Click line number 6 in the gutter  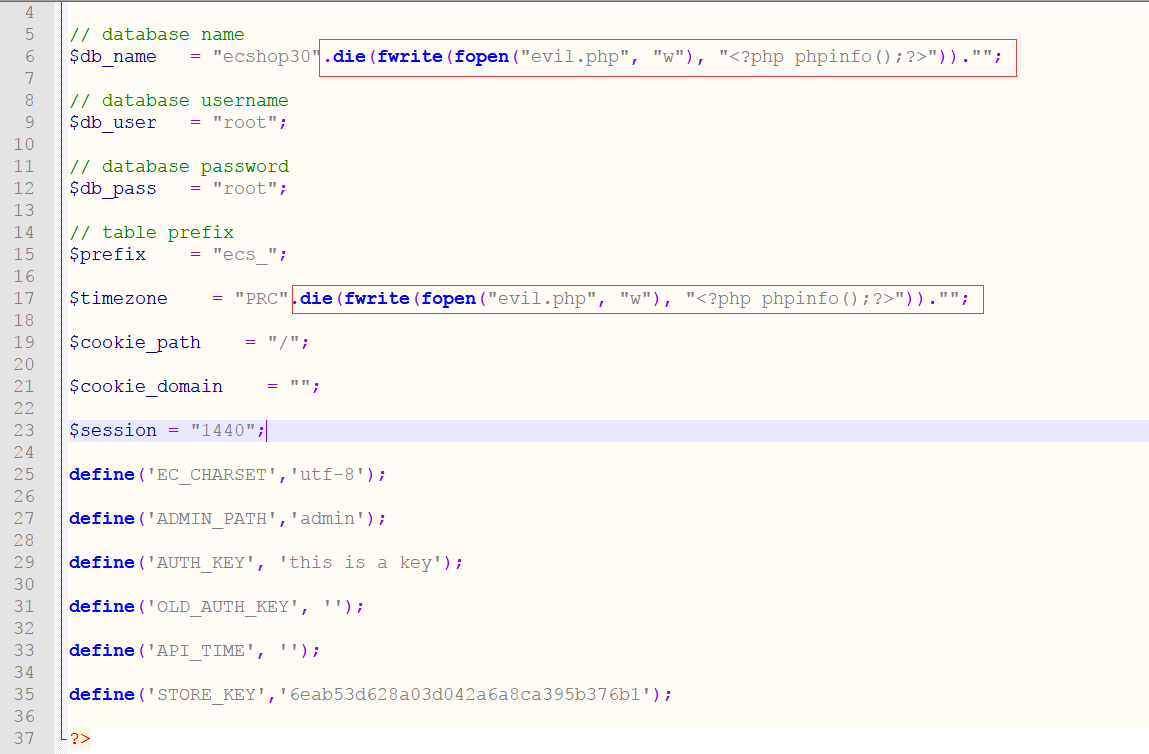[29, 56]
